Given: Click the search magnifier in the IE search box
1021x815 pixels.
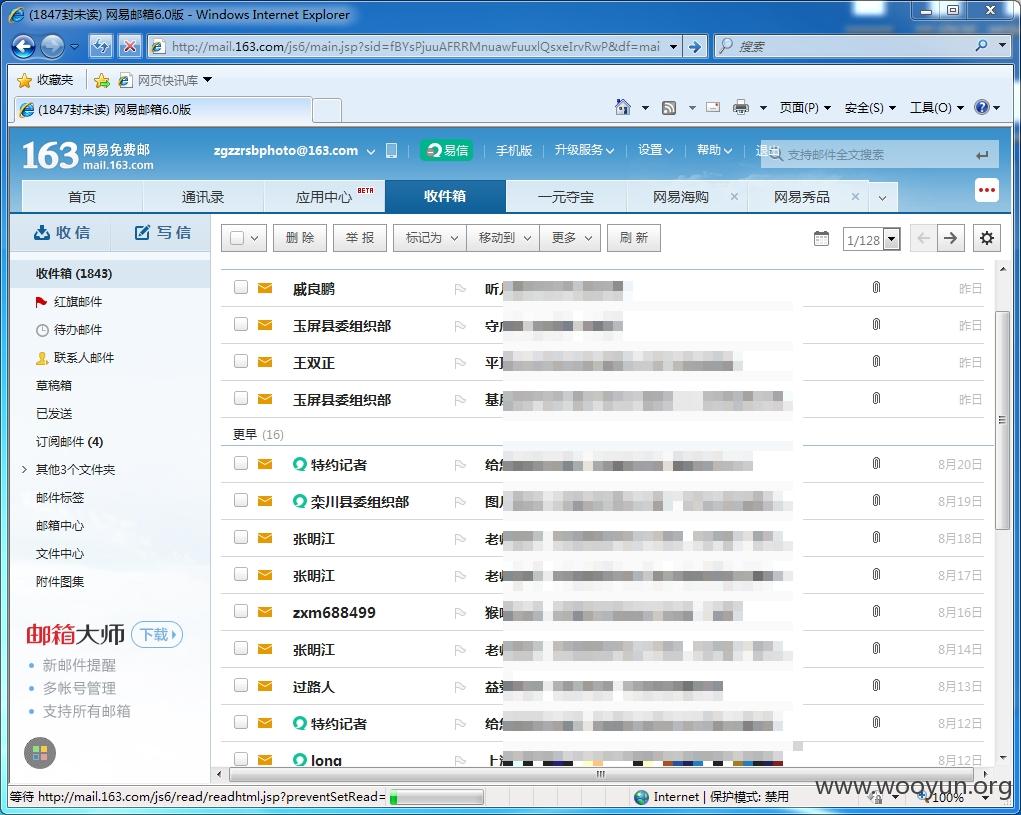Looking at the screenshot, I should tap(981, 46).
